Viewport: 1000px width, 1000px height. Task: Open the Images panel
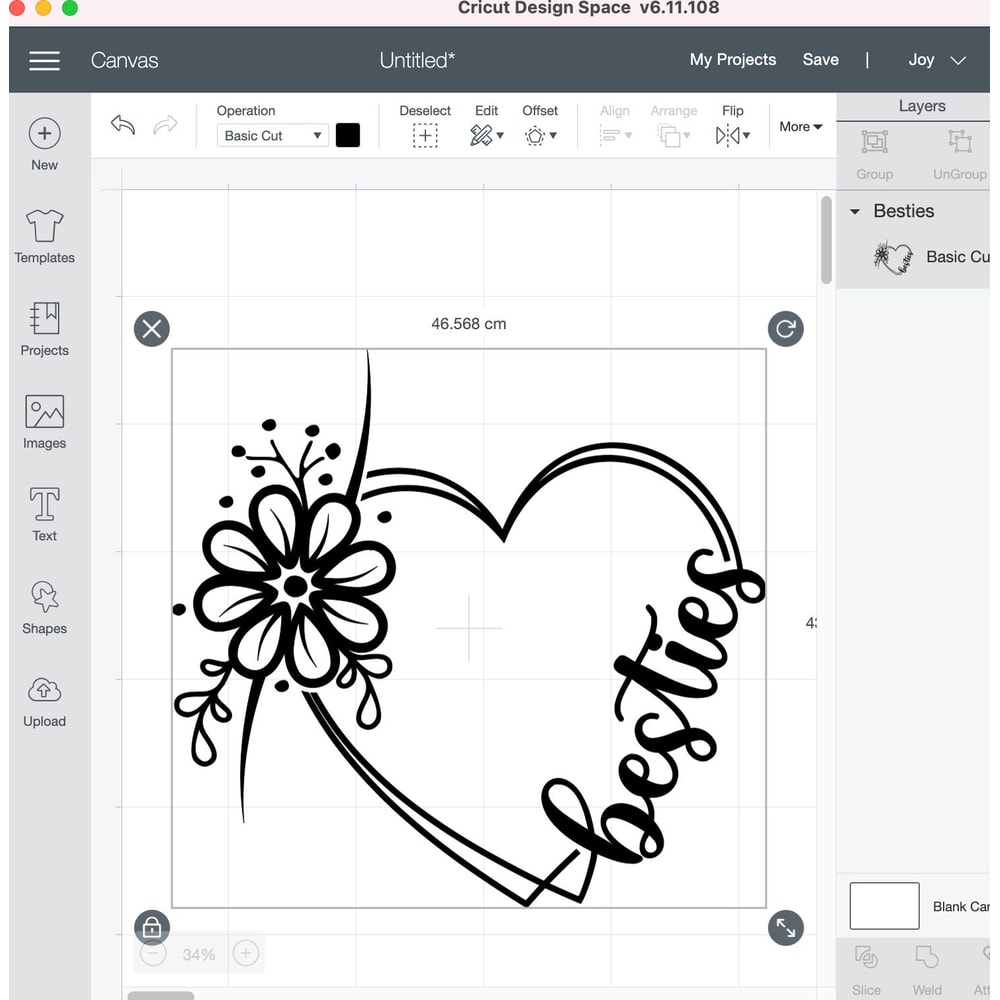pyautogui.click(x=43, y=419)
